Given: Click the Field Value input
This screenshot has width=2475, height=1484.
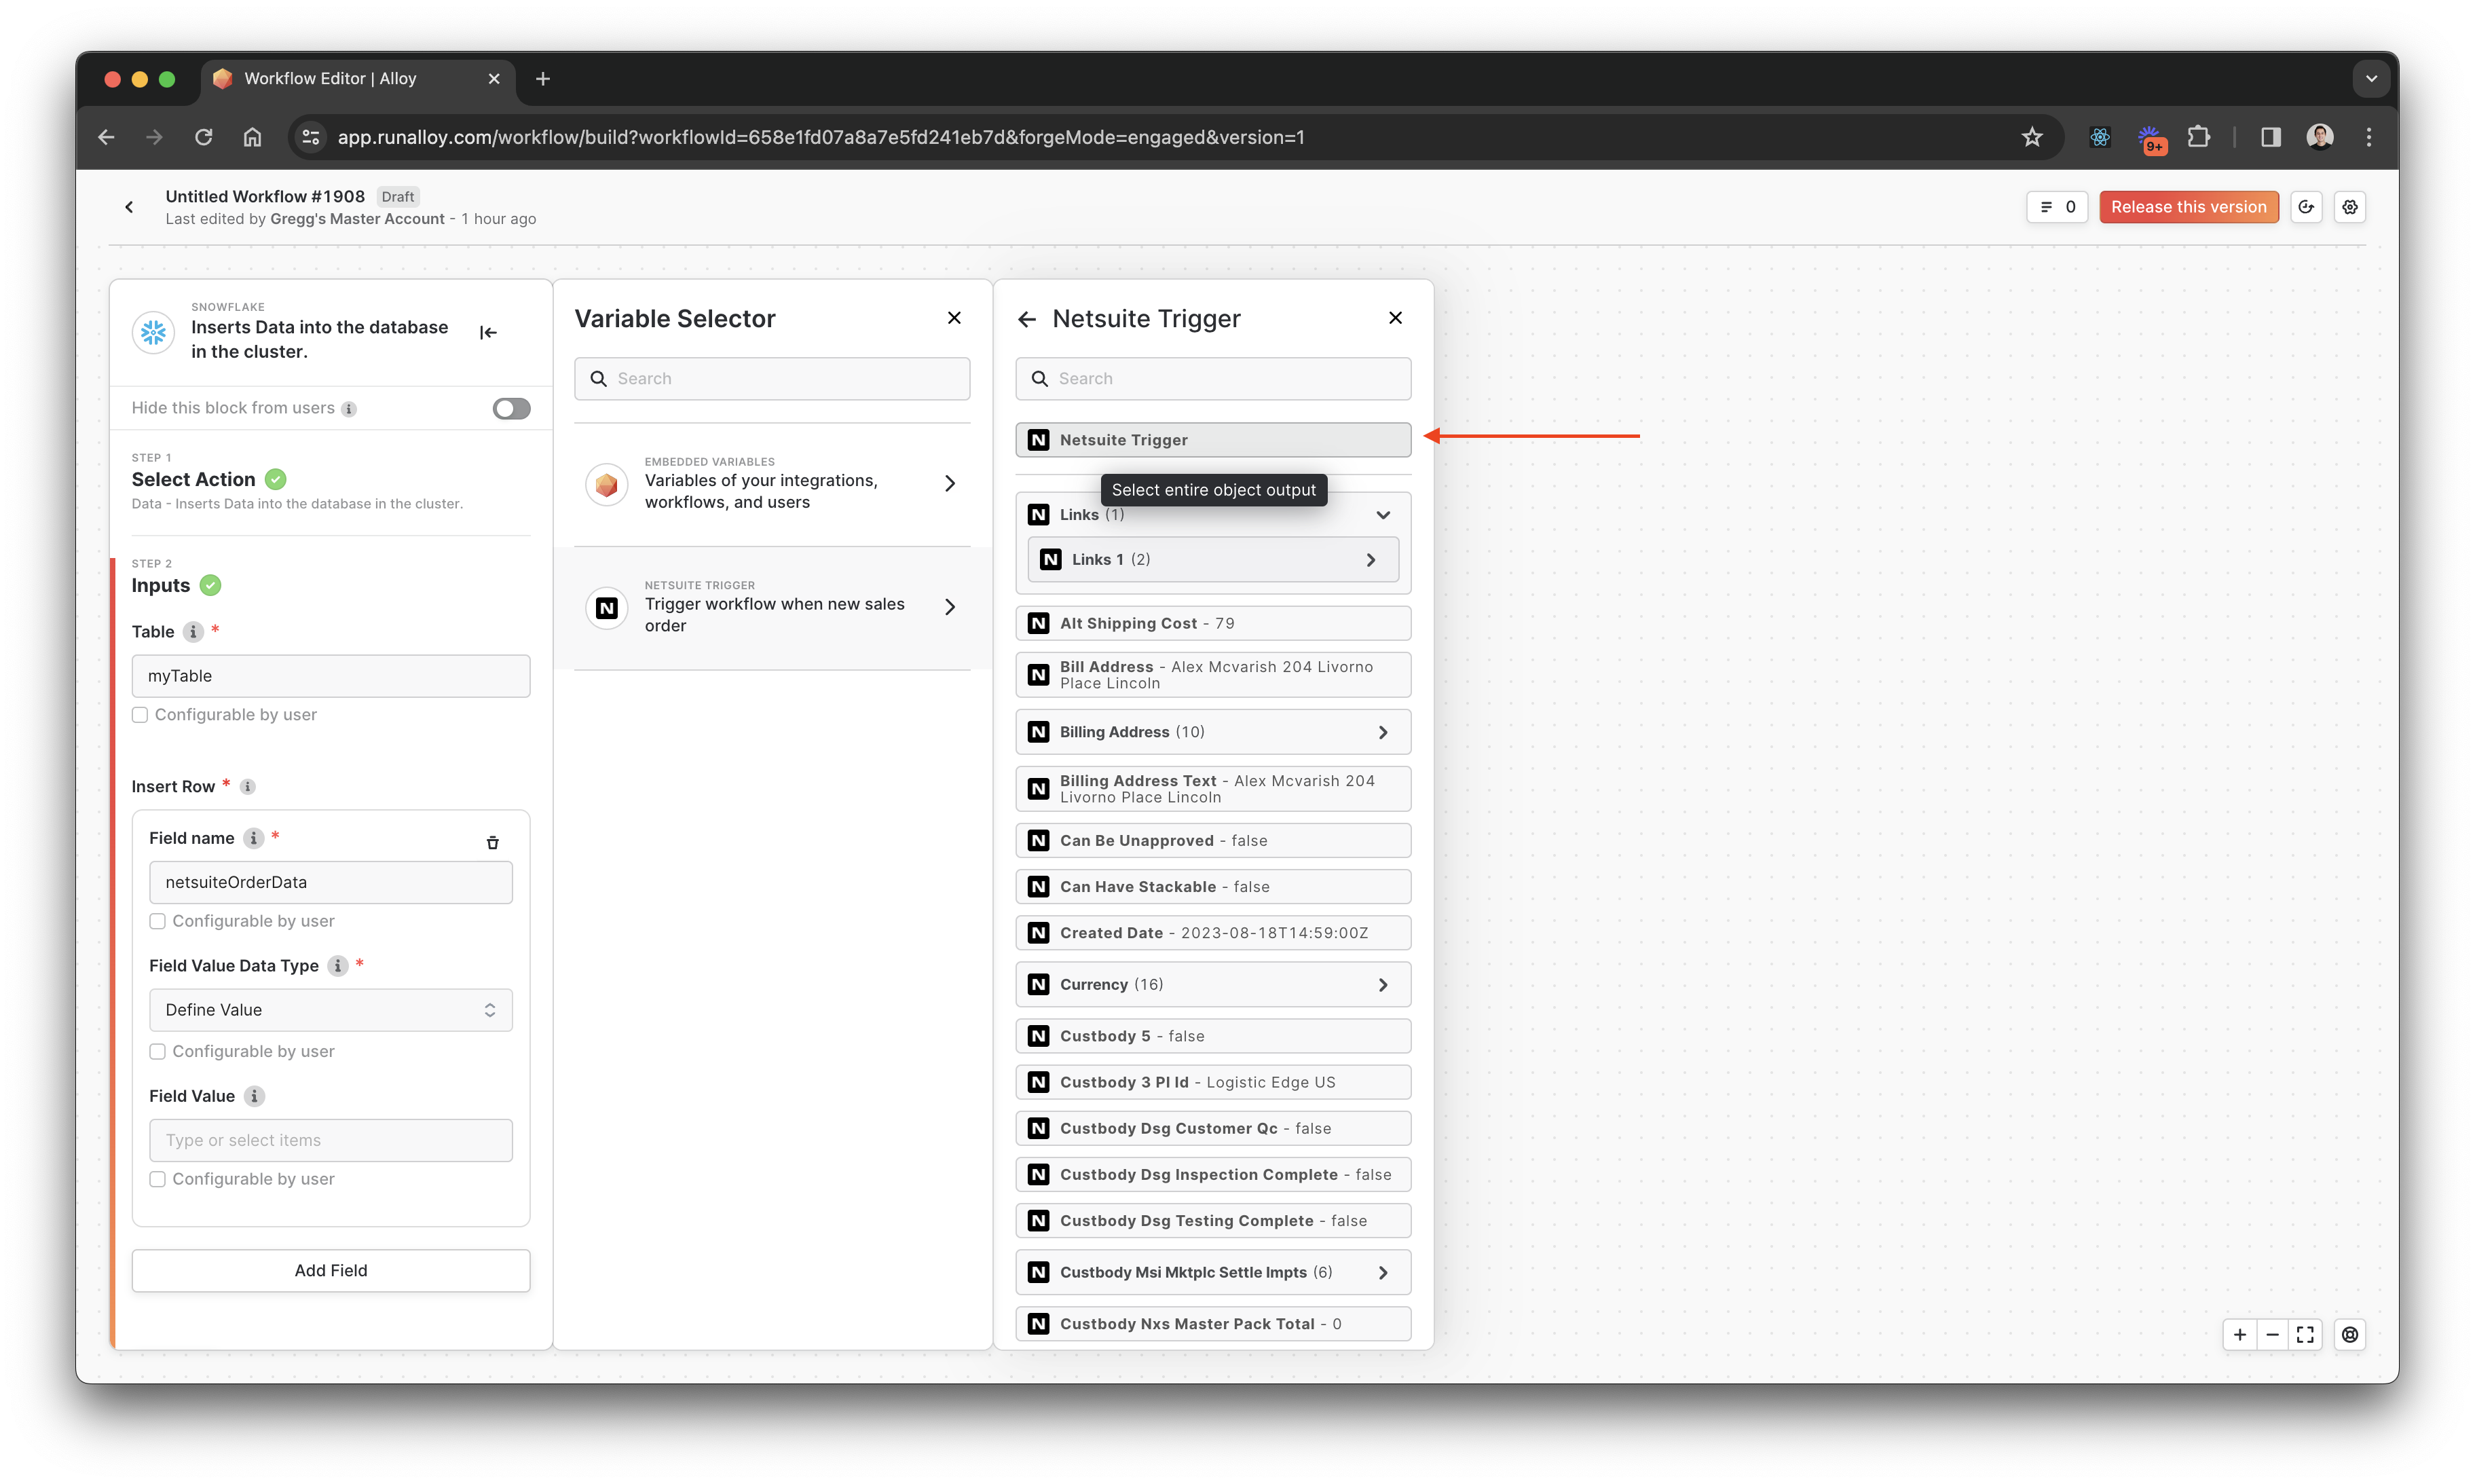Looking at the screenshot, I should (x=331, y=1141).
